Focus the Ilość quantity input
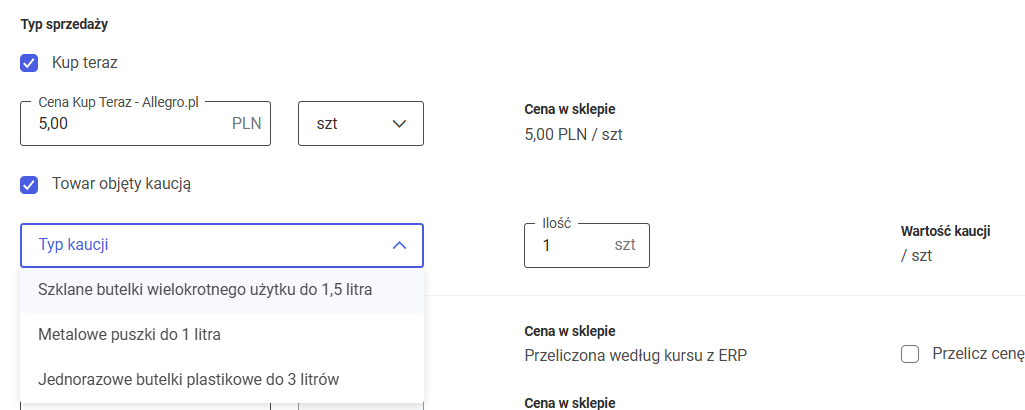This screenshot has height=410, width=1025. pyautogui.click(x=570, y=246)
